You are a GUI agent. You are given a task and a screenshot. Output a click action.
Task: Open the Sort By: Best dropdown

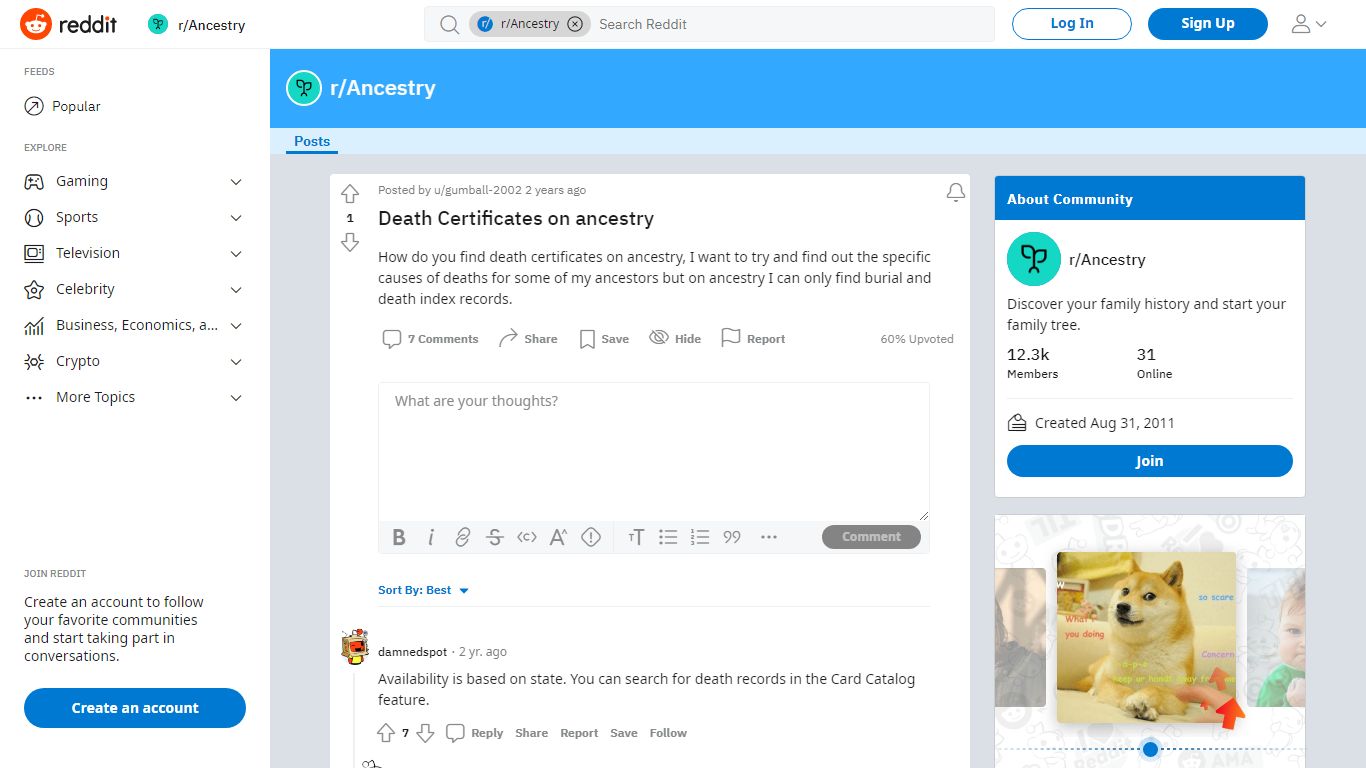pyautogui.click(x=424, y=590)
